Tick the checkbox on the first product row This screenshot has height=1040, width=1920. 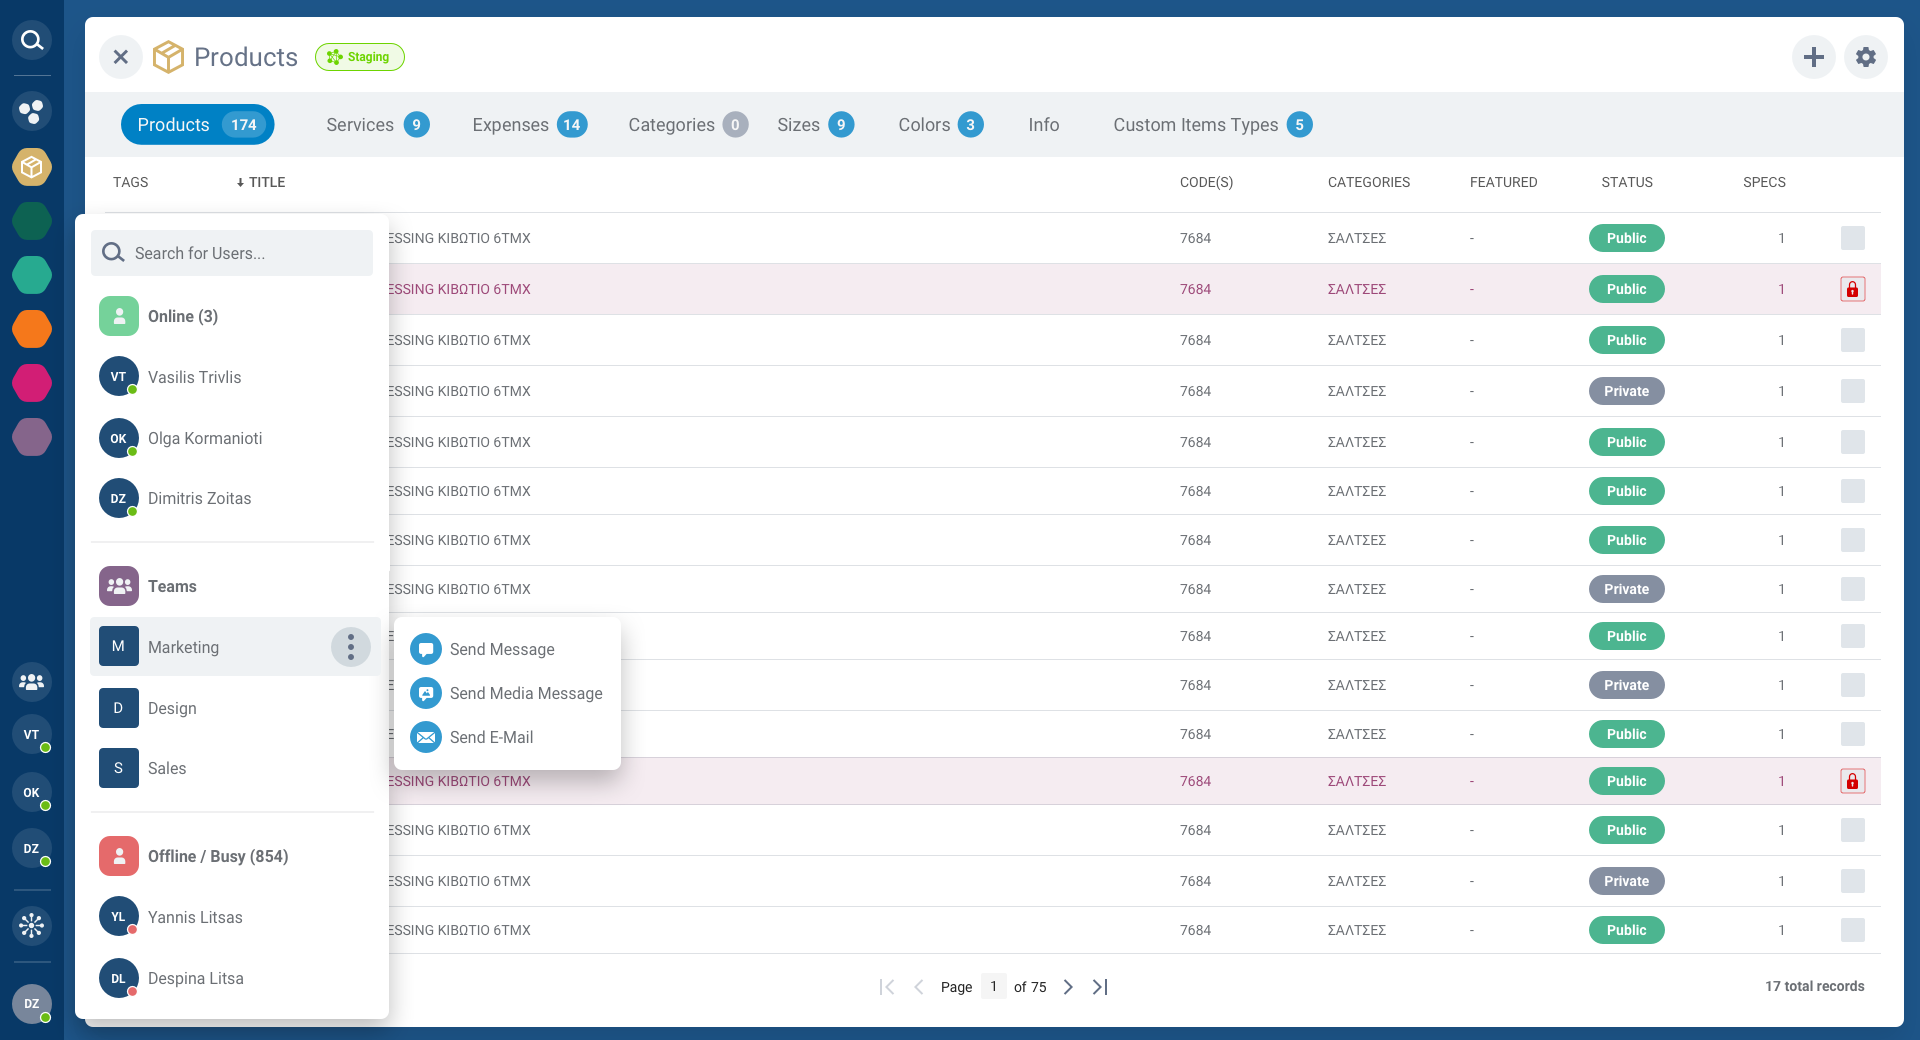1852,238
